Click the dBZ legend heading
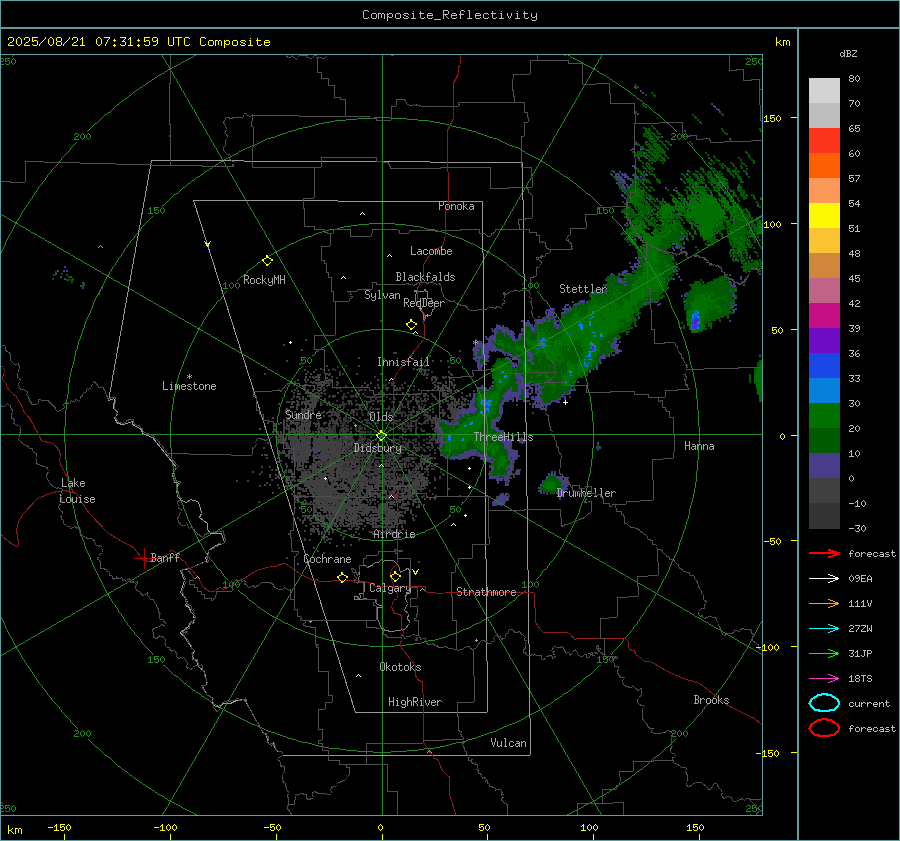The height and width of the screenshot is (841, 900). (848, 53)
